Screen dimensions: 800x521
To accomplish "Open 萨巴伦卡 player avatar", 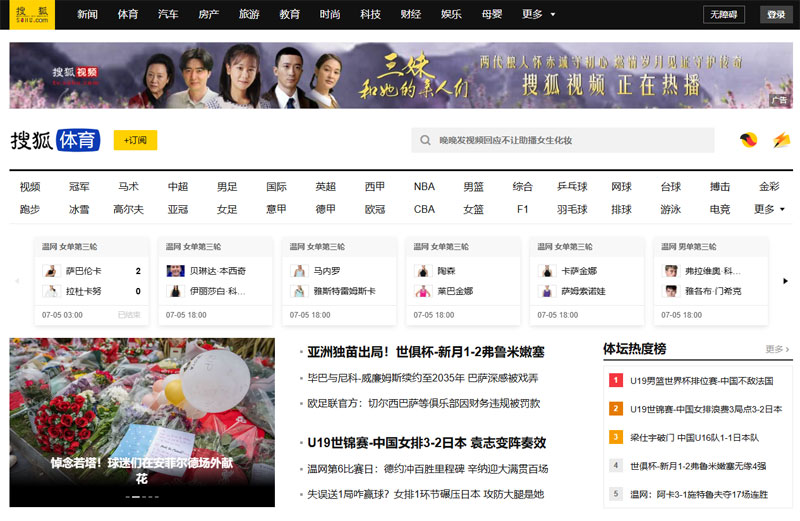I will click(x=51, y=271).
